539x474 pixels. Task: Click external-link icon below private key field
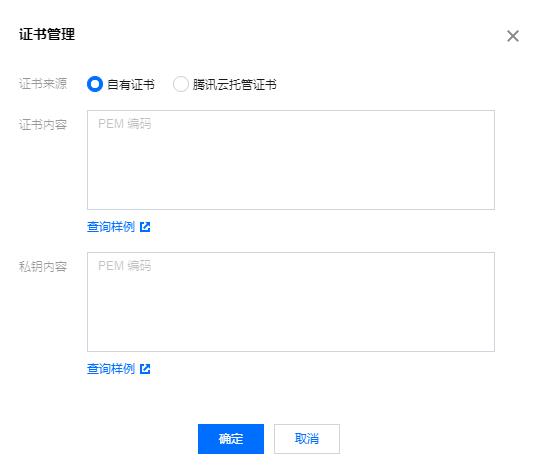tap(145, 369)
